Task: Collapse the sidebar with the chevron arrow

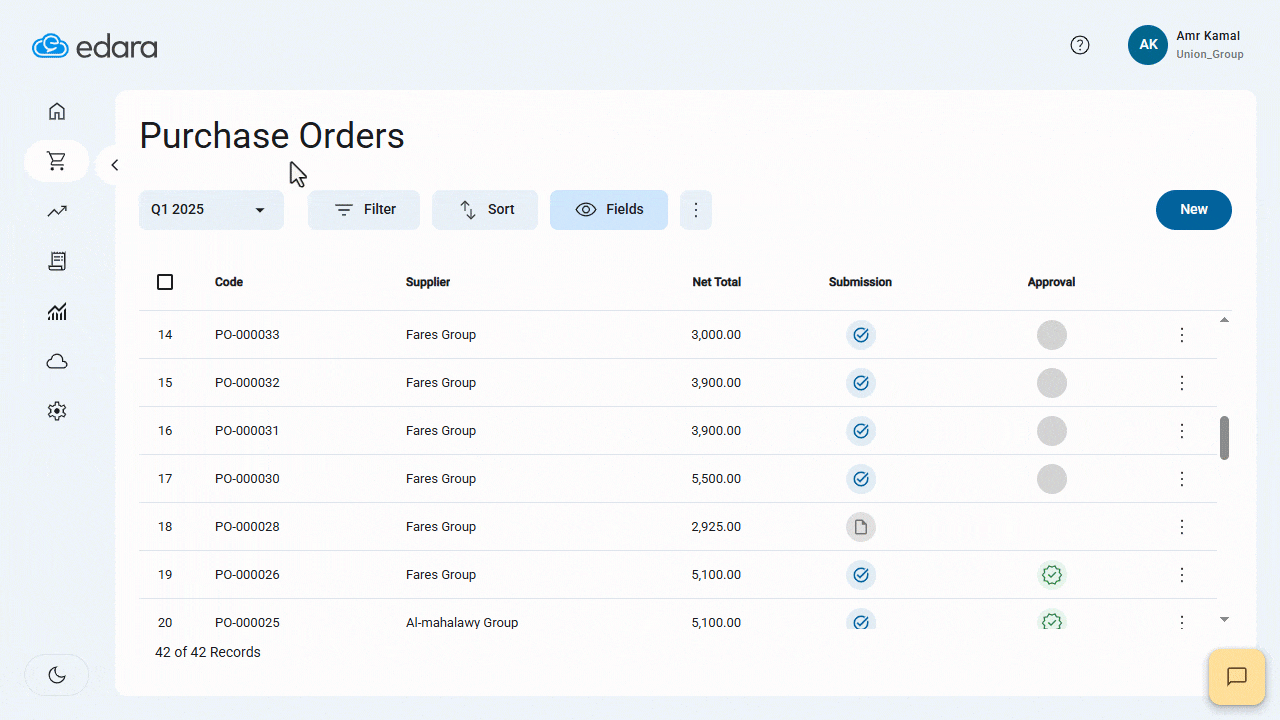Action: tap(114, 165)
